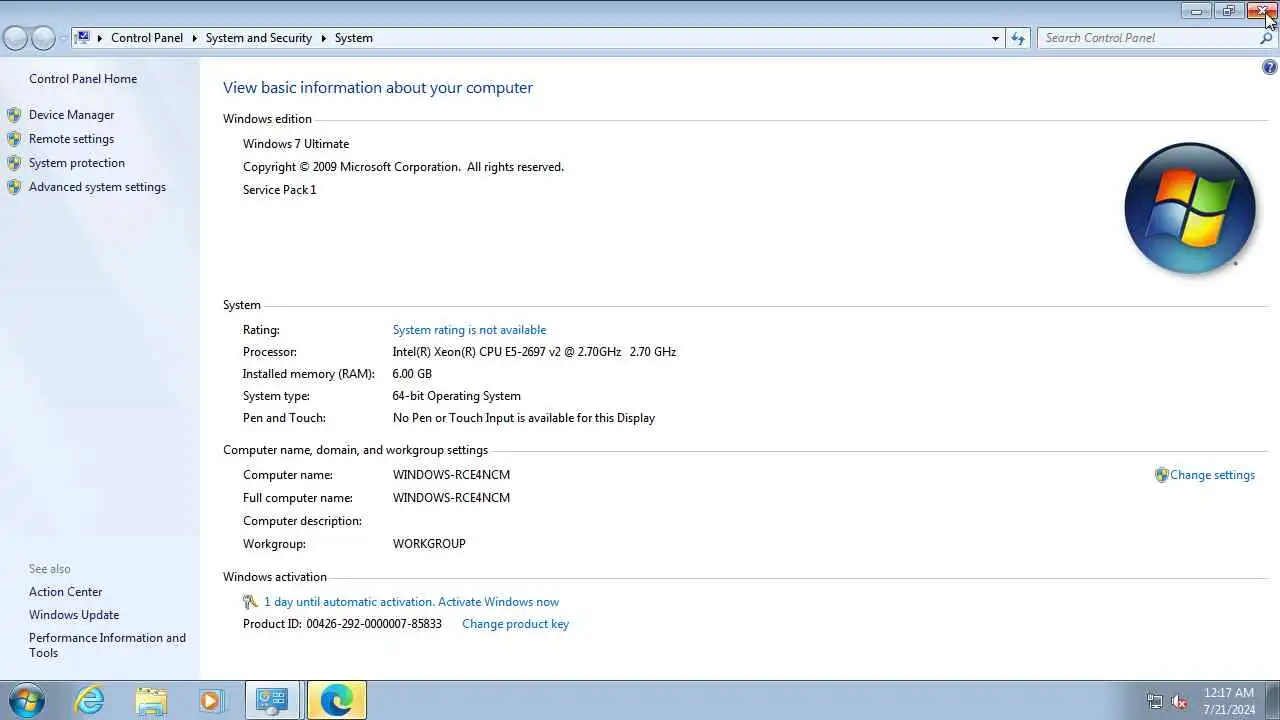Expand root arrow before Control Panel breadcrumb
Image resolution: width=1280 pixels, height=720 pixels.
[100, 38]
